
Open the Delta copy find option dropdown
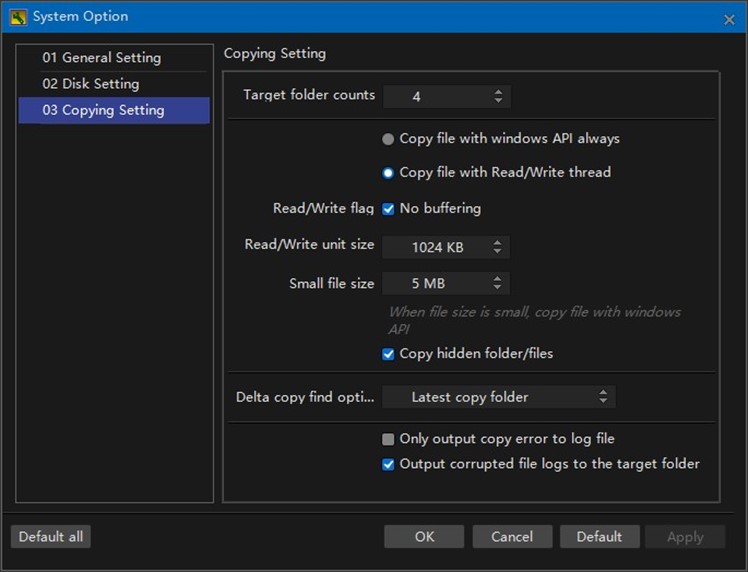click(499, 397)
